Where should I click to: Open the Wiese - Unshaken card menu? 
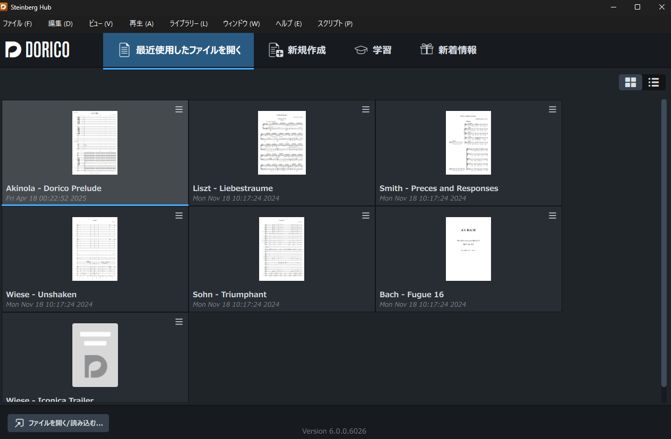[x=179, y=216]
